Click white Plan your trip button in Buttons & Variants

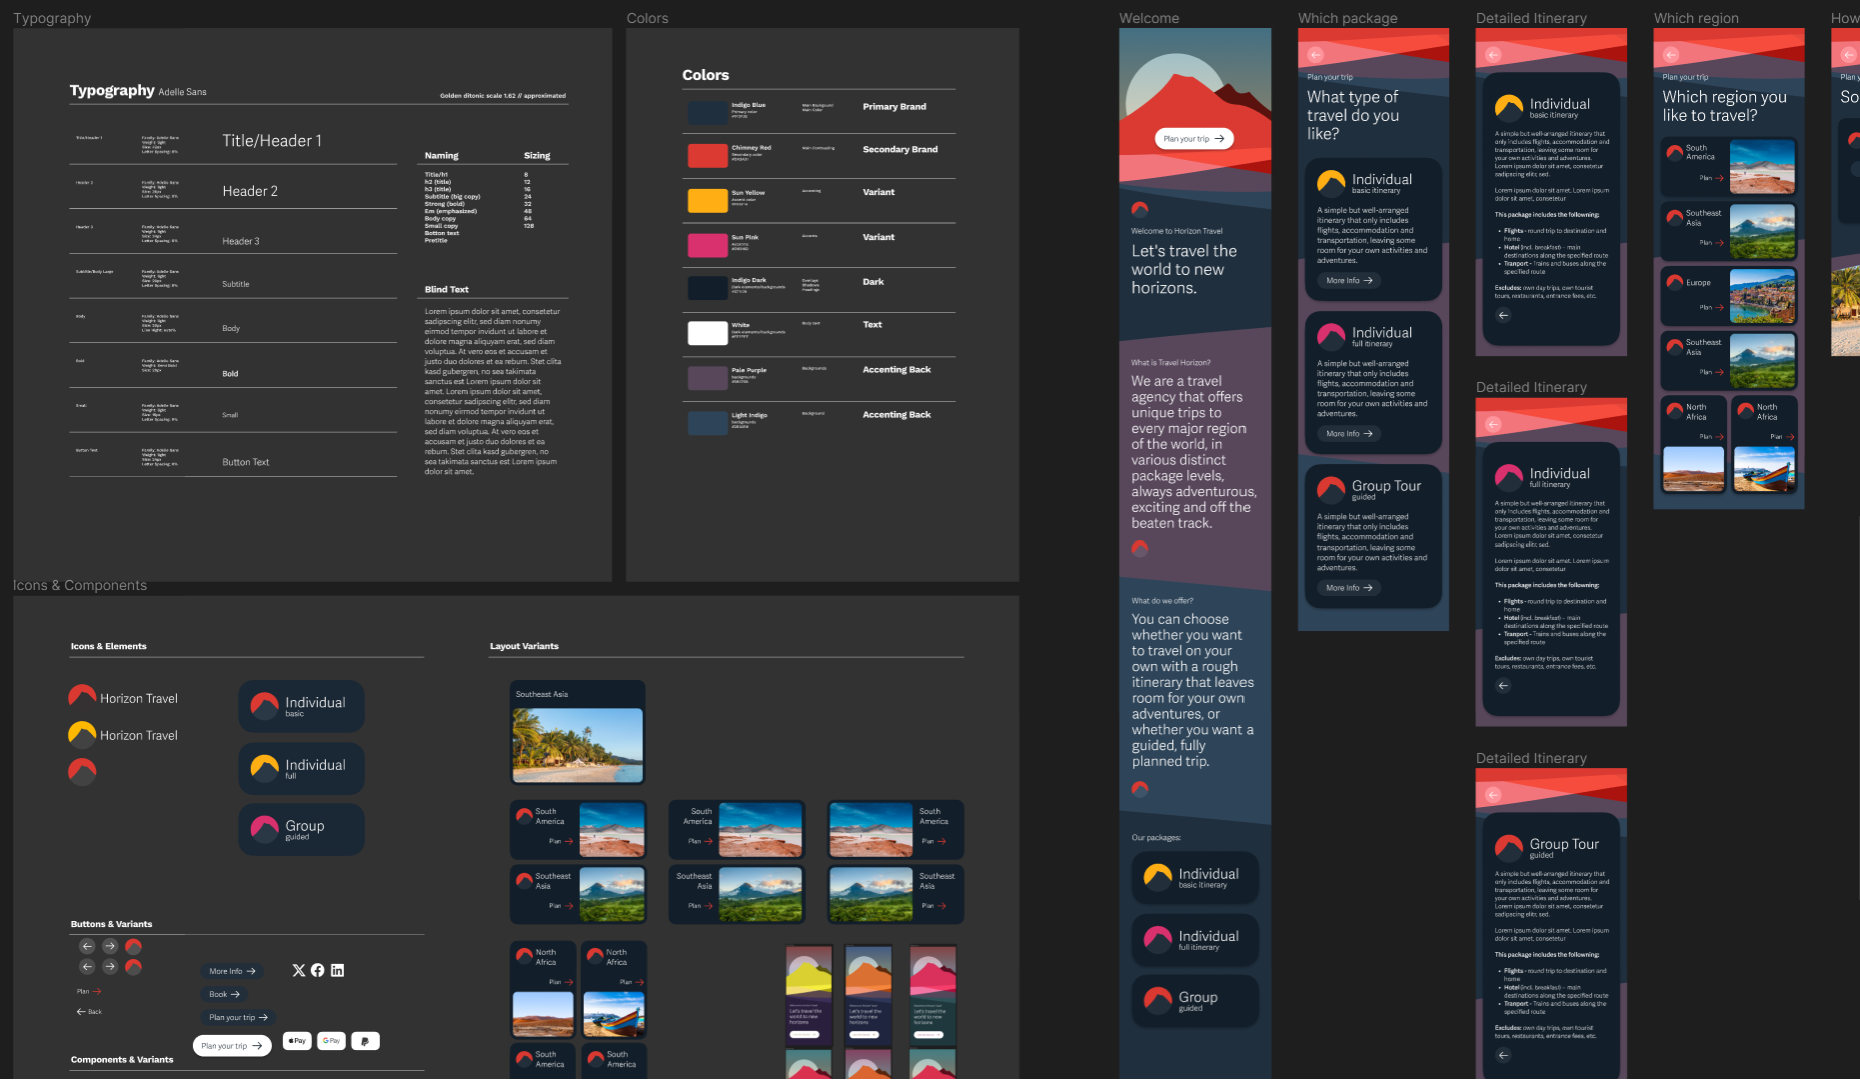coord(232,1046)
